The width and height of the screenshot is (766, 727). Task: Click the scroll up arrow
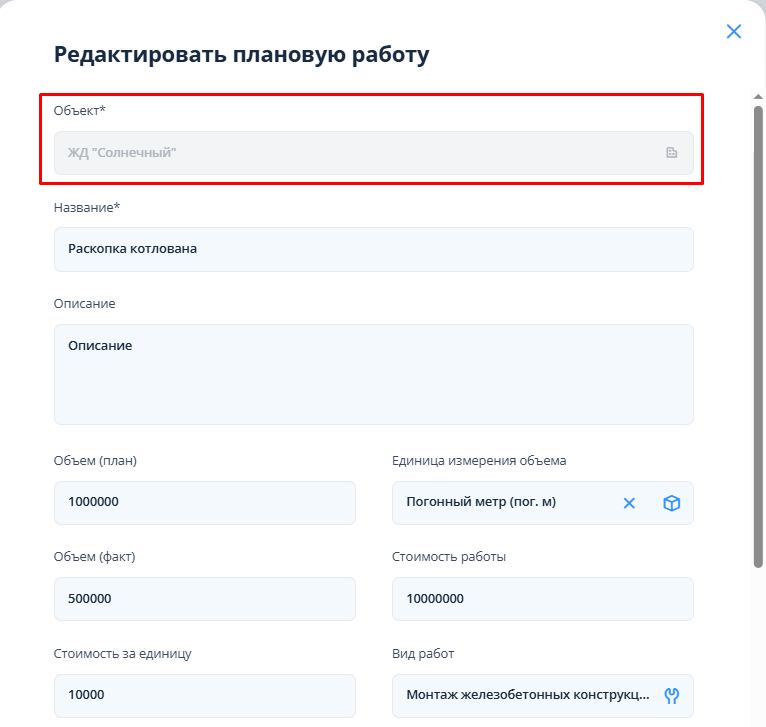pos(758,96)
